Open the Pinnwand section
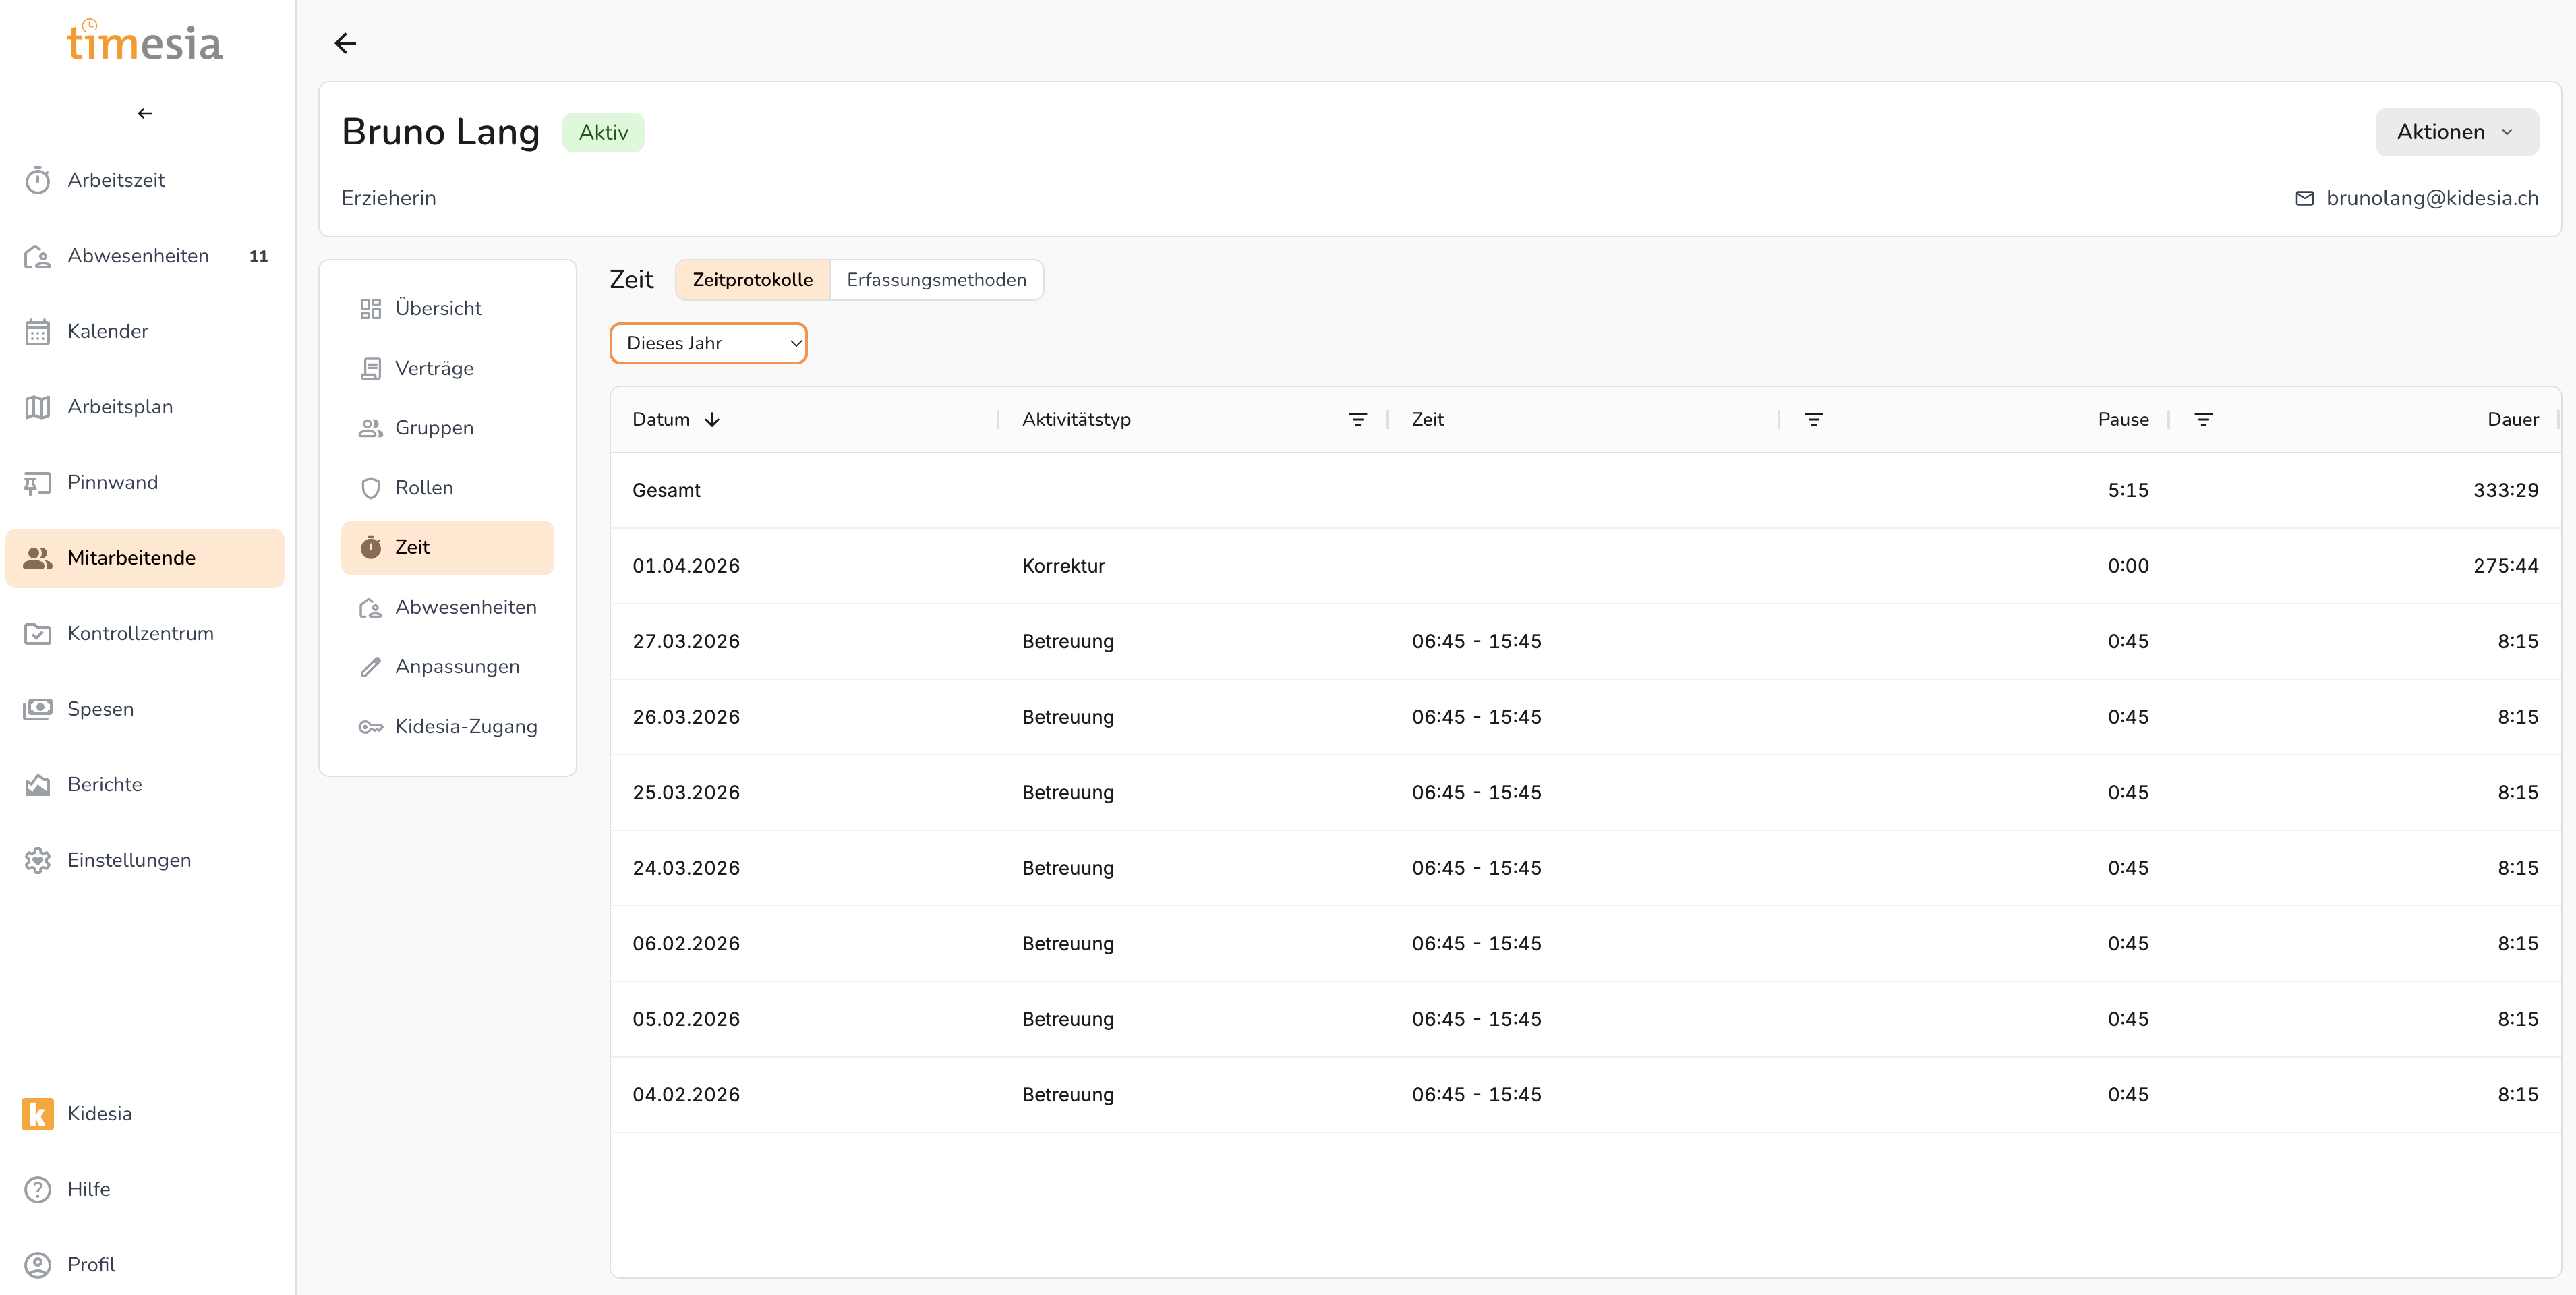Screen dimensions: 2576x1295 112,482
